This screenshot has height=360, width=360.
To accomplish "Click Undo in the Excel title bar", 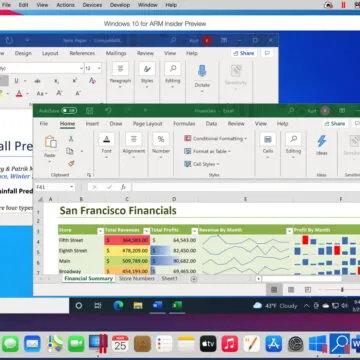I will coord(108,111).
